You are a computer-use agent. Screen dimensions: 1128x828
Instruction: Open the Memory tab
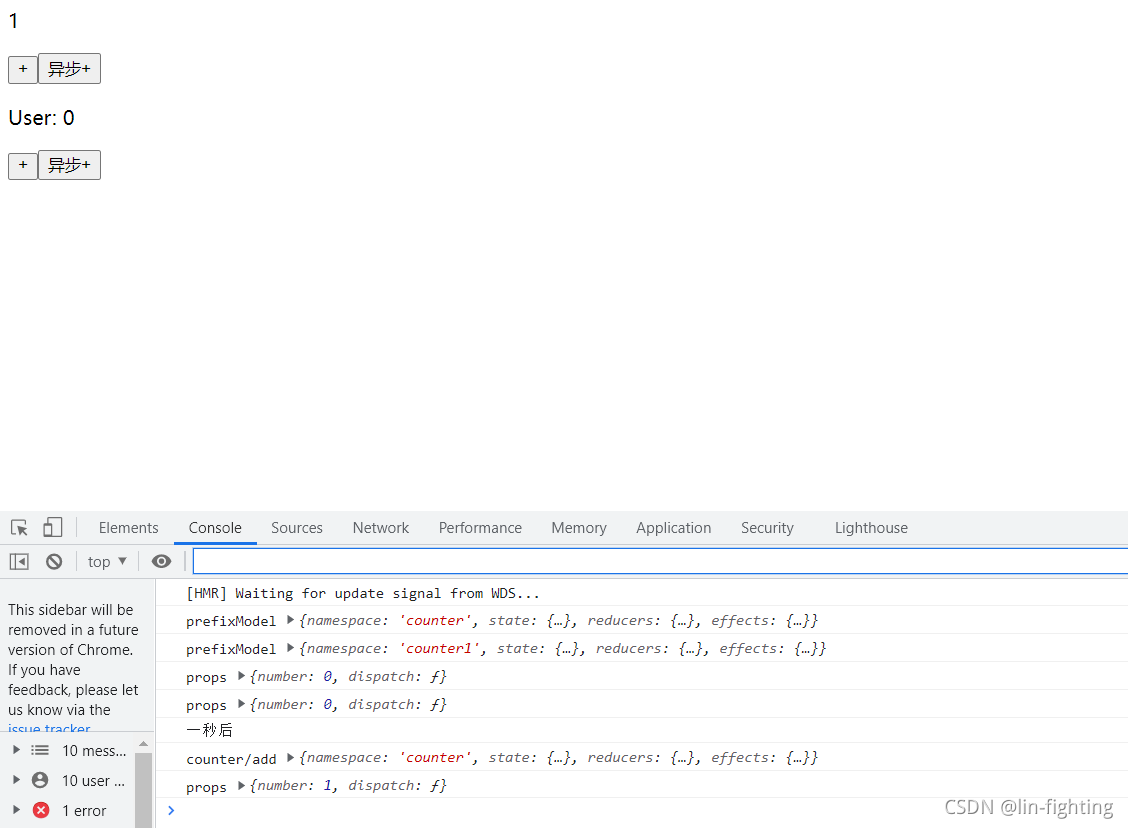(x=578, y=527)
